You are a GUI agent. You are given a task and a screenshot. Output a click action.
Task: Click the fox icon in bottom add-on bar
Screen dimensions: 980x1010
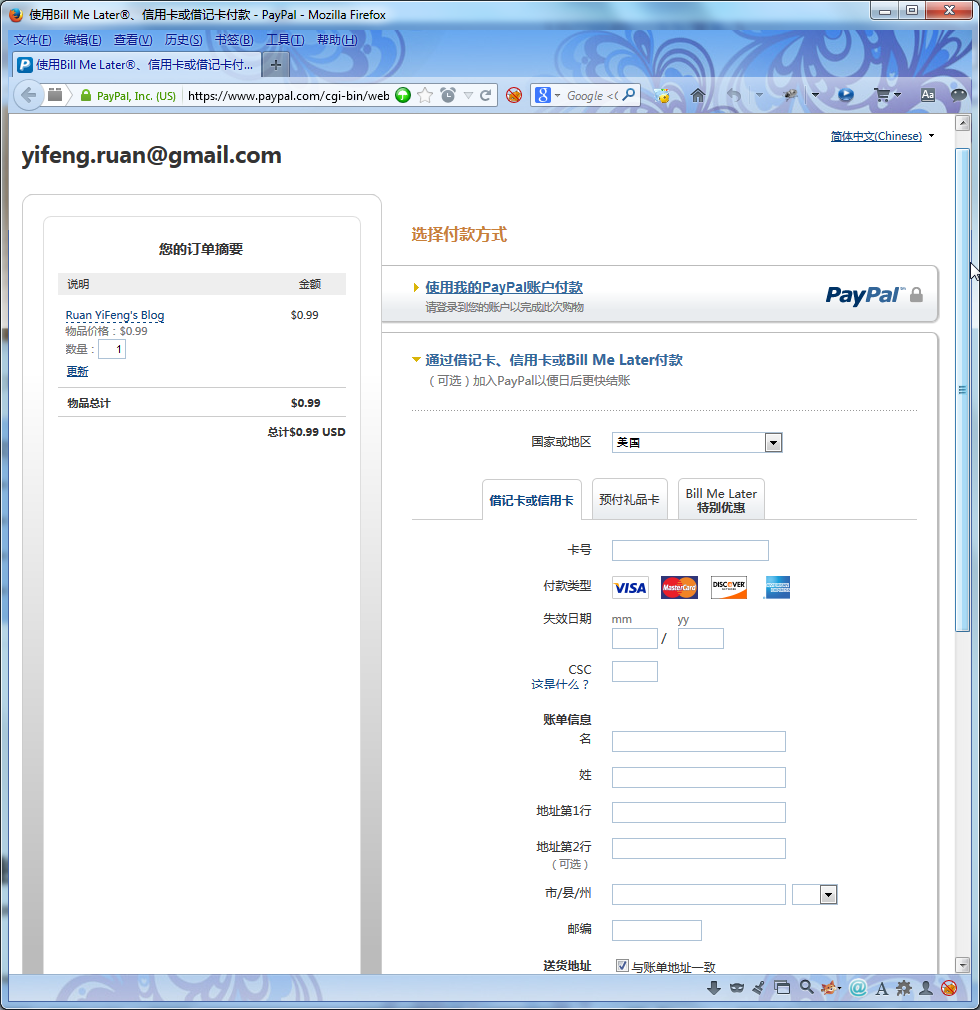tap(829, 987)
